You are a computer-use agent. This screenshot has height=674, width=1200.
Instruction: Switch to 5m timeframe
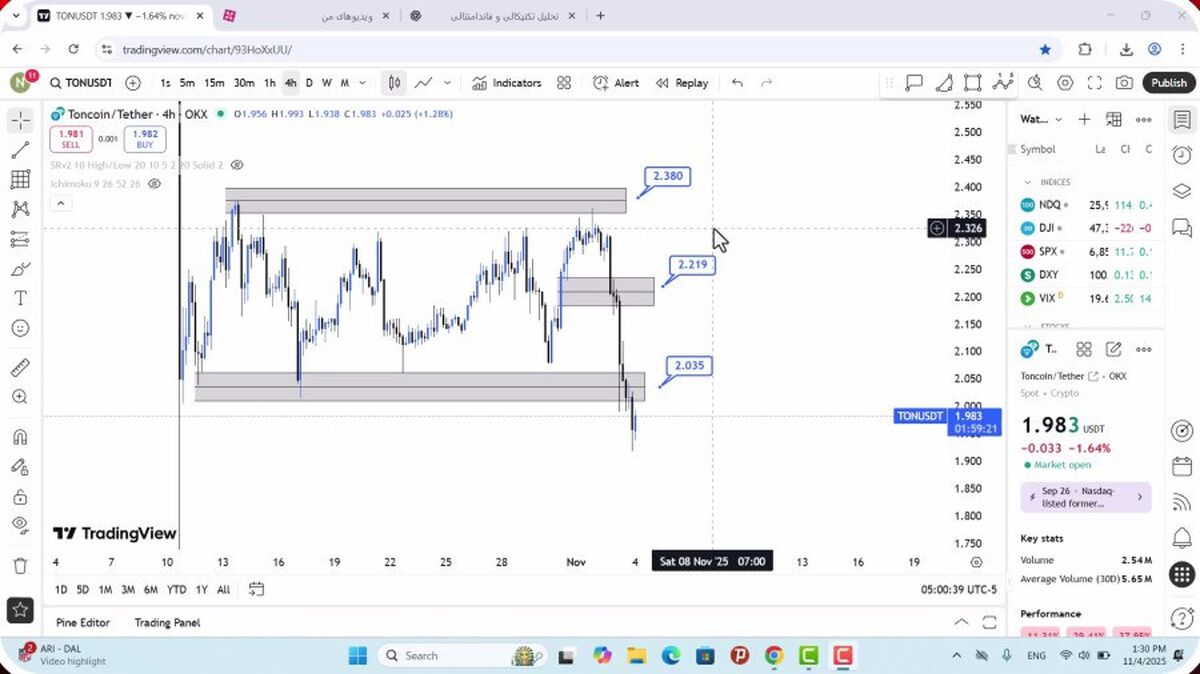click(187, 83)
